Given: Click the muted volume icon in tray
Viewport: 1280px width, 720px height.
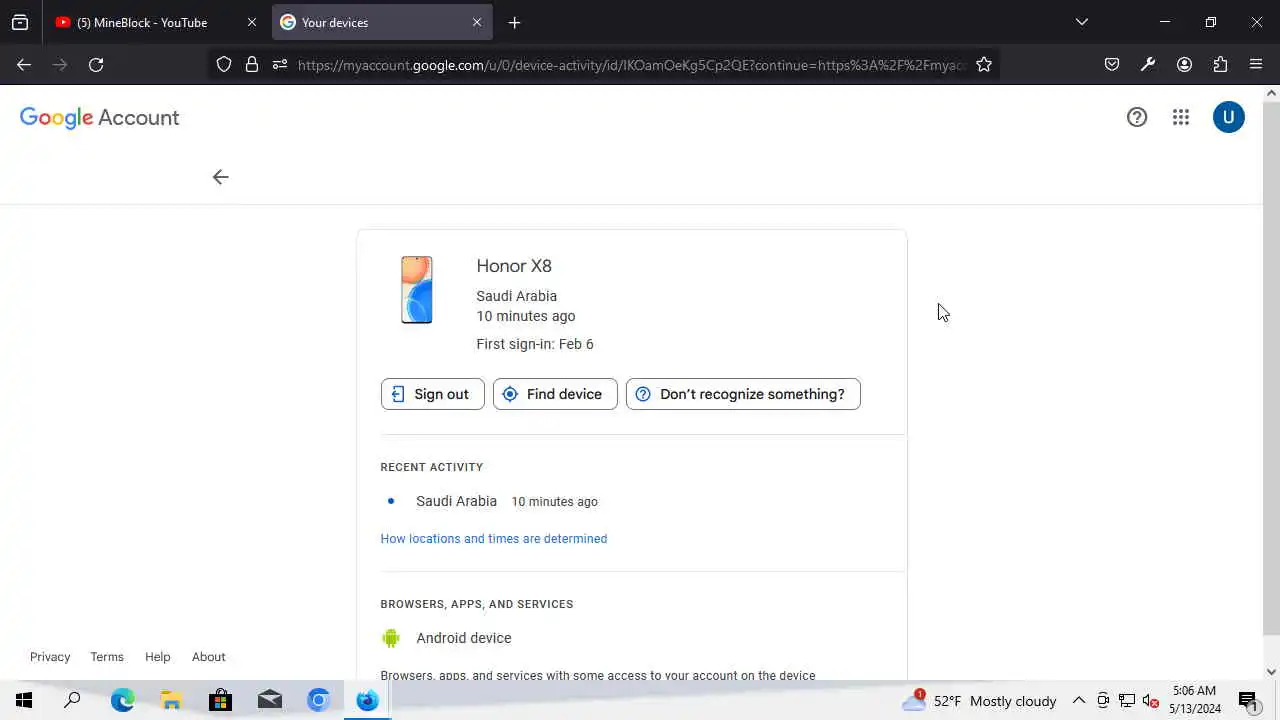Looking at the screenshot, I should tap(1151, 701).
